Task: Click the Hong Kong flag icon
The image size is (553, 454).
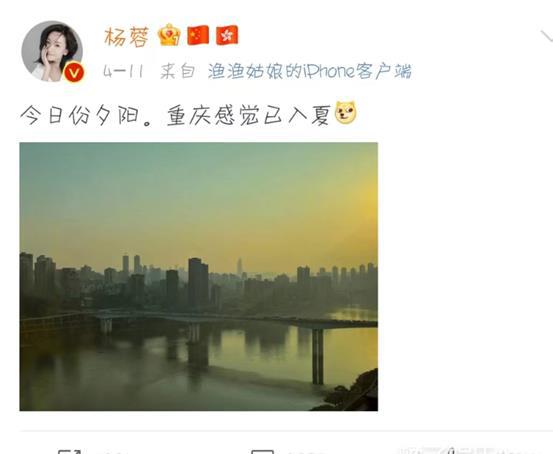Action: click(227, 35)
